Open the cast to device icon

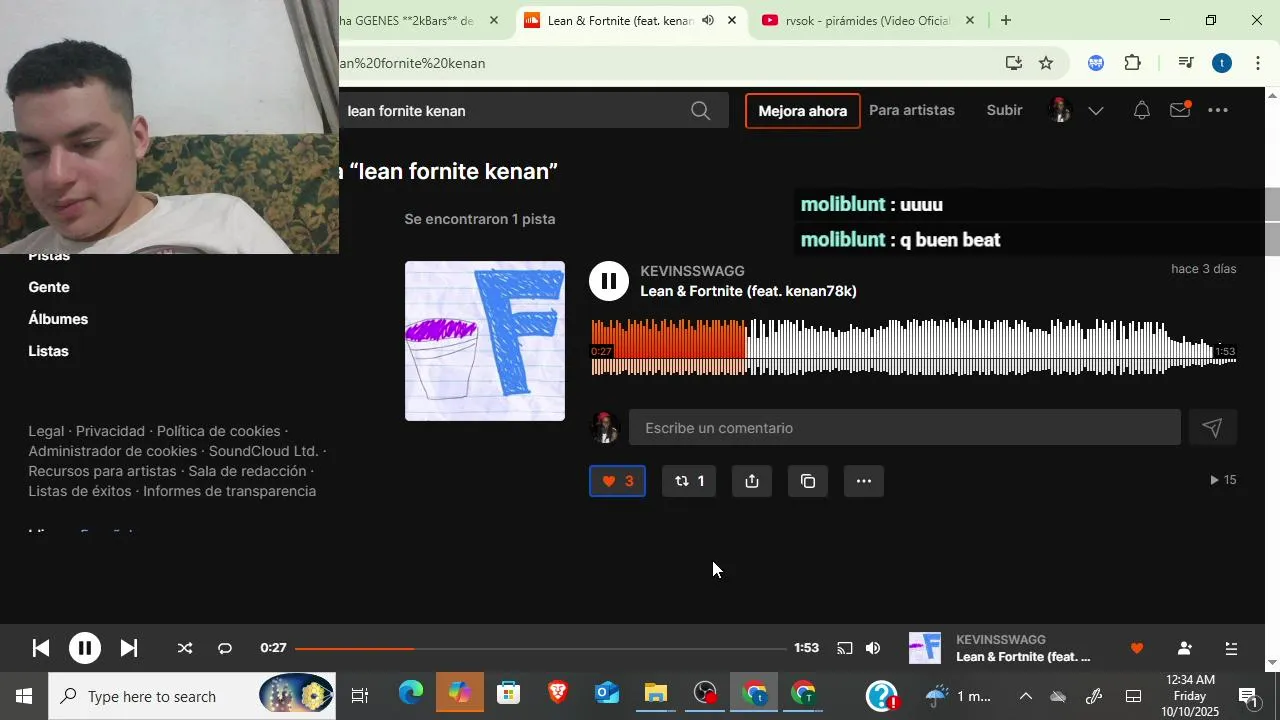(845, 648)
